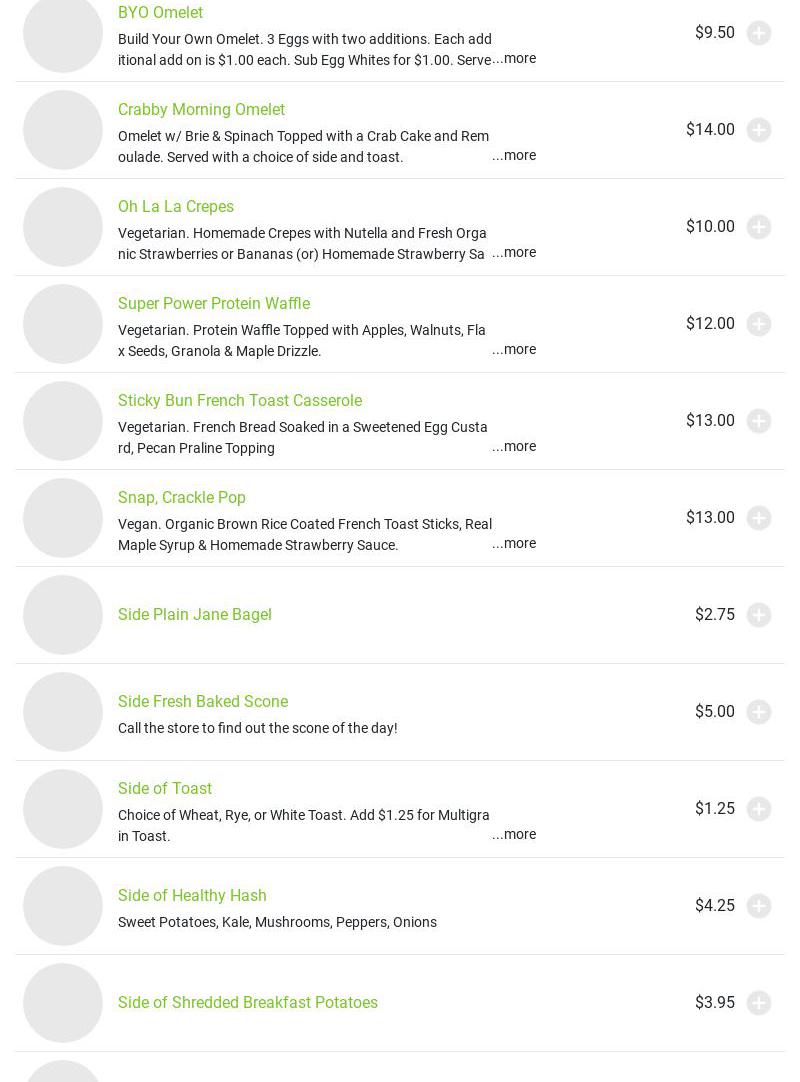Add Side Fresh Baked Scone plus icon
Image resolution: width=800 pixels, height=1082 pixels.
(x=759, y=712)
